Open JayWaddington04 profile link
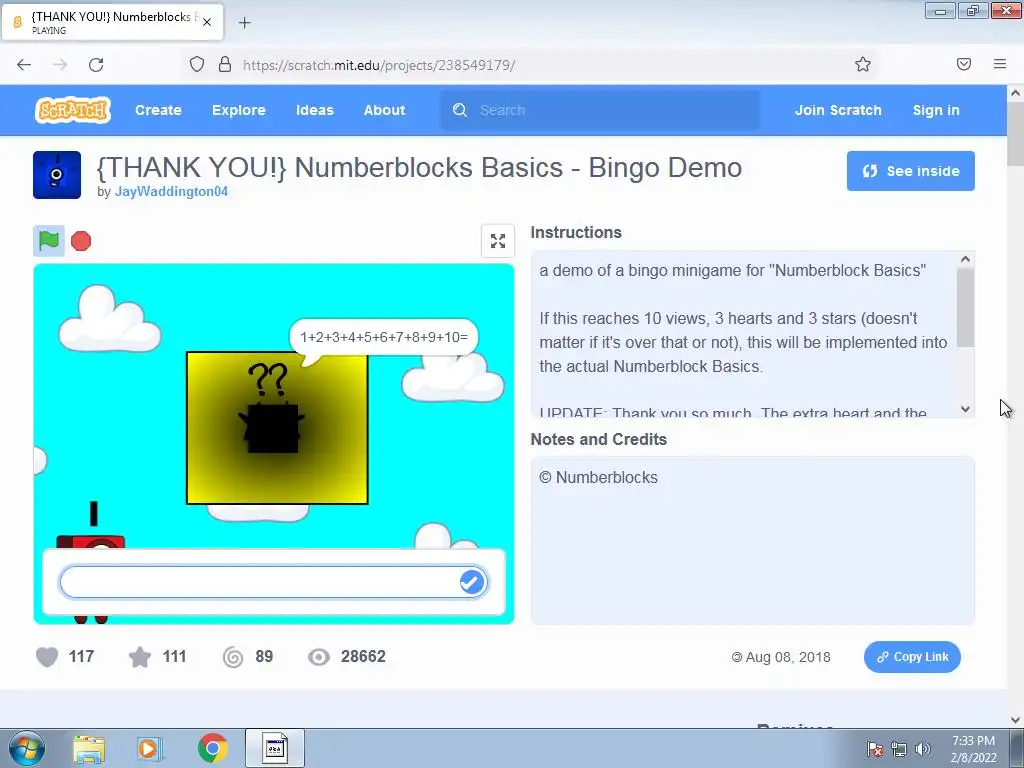1024x768 pixels. point(171,191)
